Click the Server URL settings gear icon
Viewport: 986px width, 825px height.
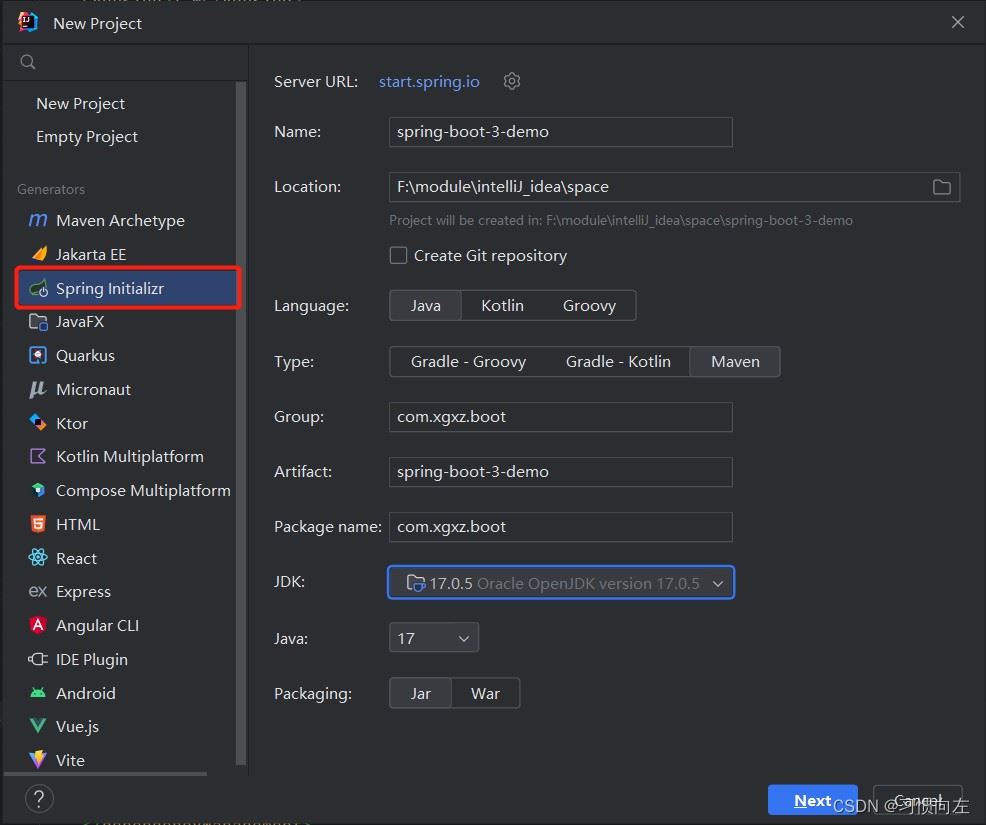(x=512, y=82)
